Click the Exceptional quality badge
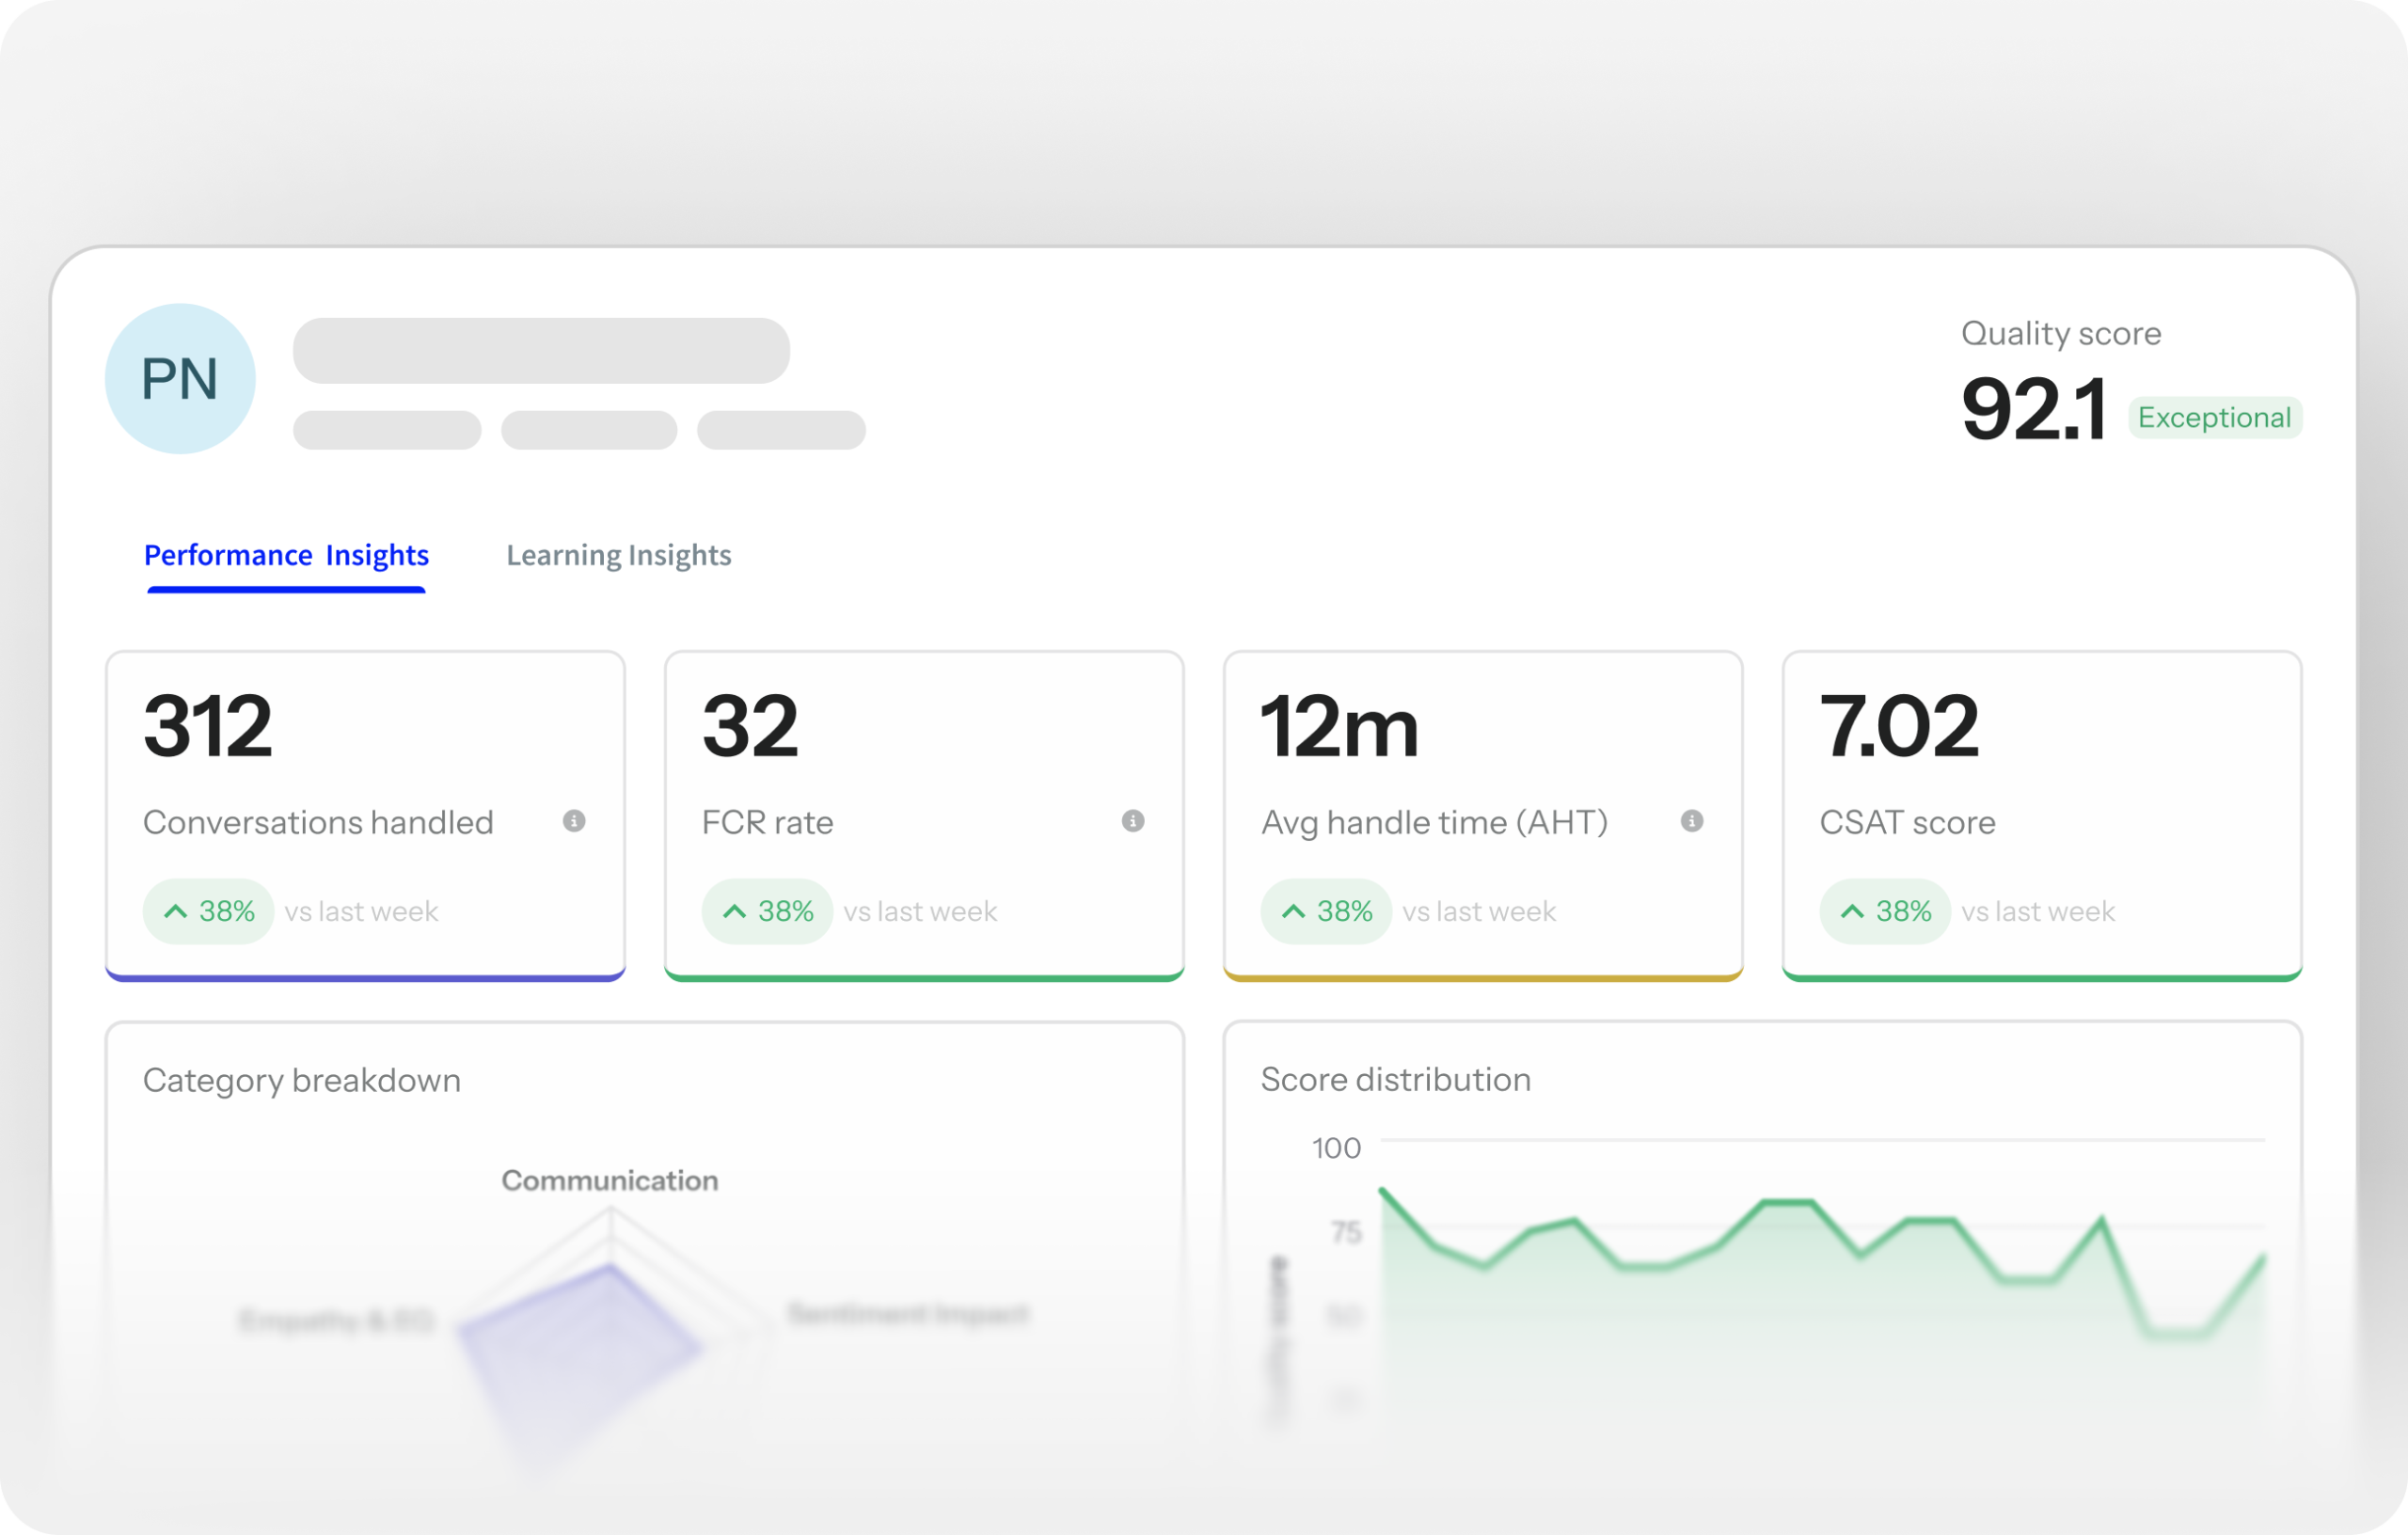Screen dimensions: 2408x1535 point(2214,417)
